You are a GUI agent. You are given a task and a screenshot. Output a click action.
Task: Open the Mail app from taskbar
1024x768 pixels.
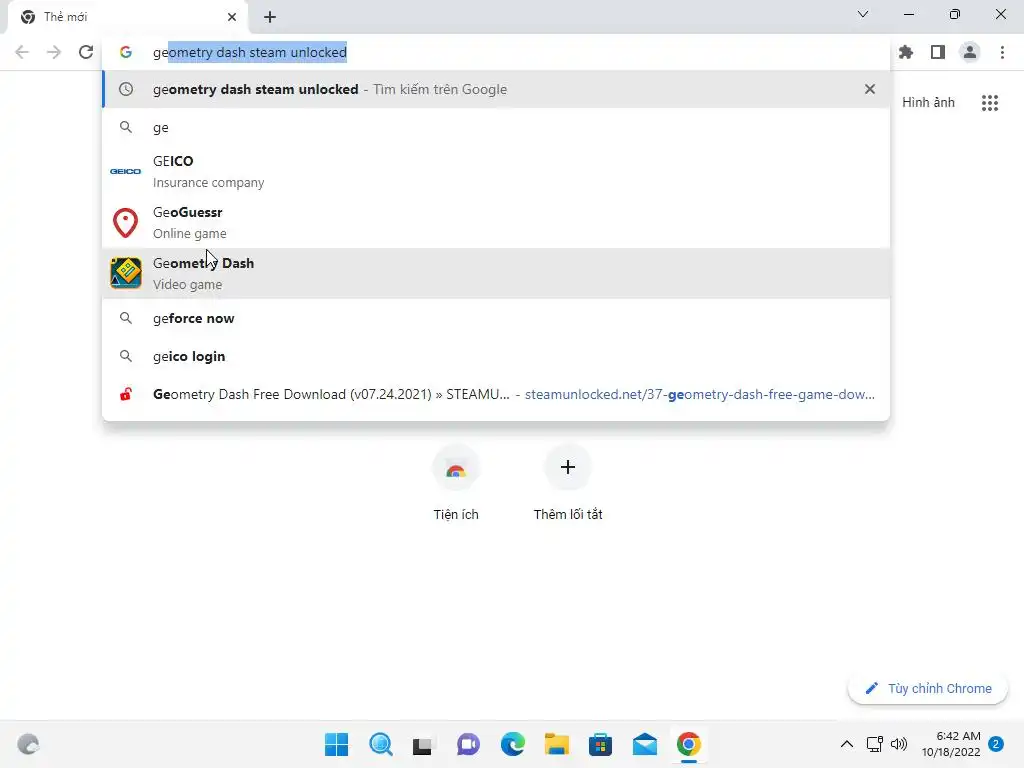click(645, 744)
